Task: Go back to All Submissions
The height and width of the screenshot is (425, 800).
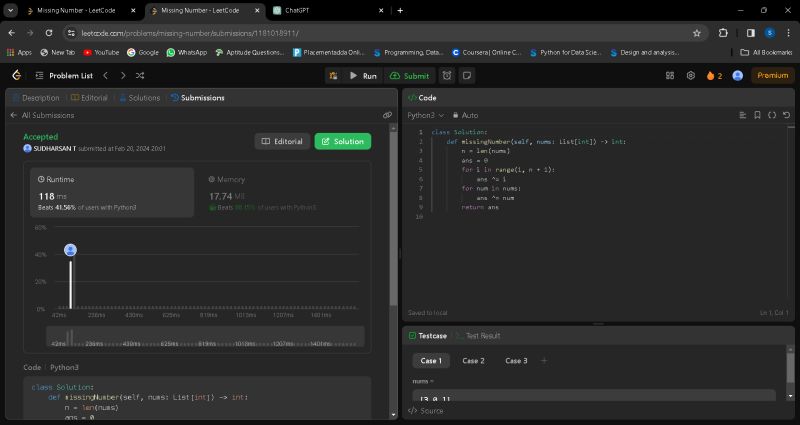Action: point(42,115)
